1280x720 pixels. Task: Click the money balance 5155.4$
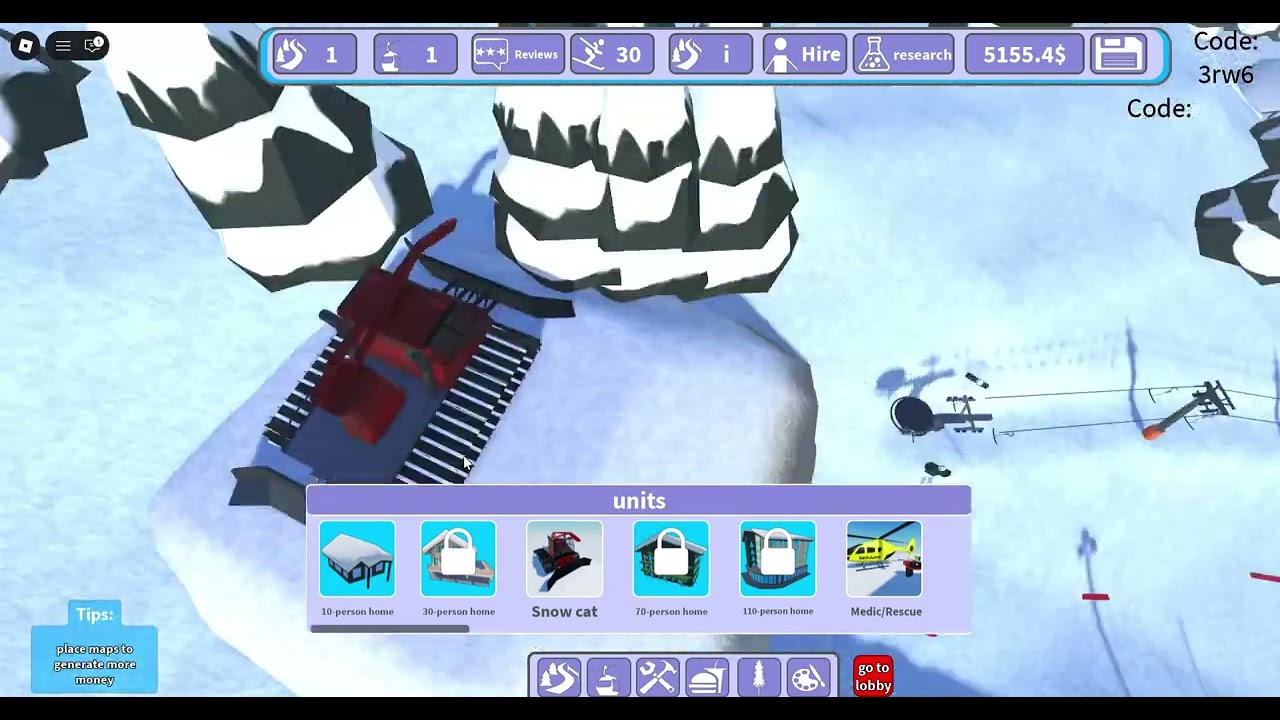1024,54
